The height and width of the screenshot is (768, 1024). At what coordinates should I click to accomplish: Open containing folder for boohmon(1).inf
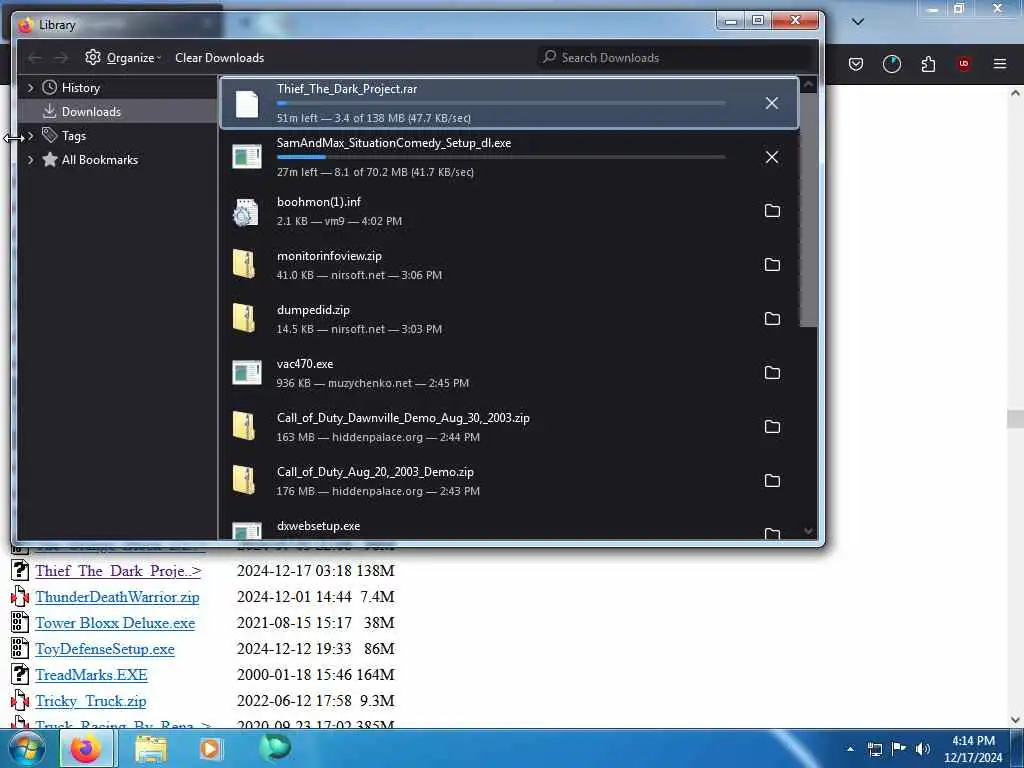tap(772, 210)
